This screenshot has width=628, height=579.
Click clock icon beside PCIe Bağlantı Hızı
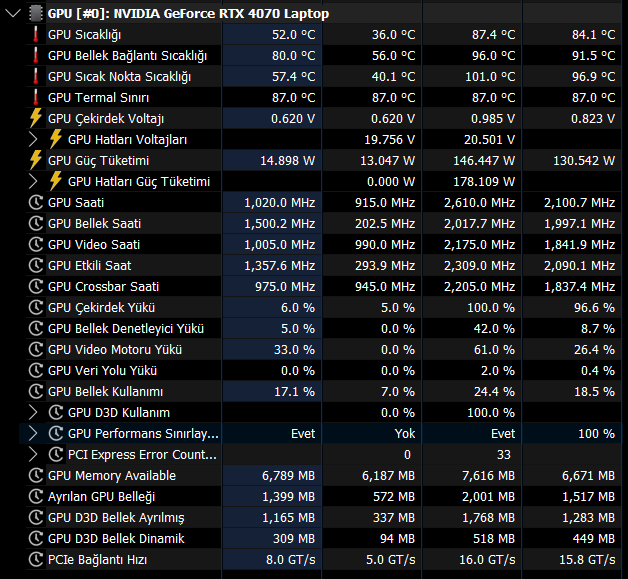(x=36, y=559)
